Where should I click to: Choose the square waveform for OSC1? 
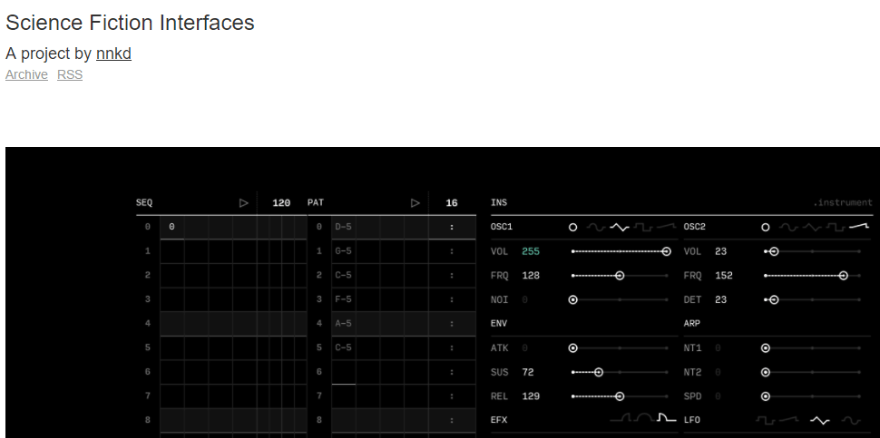642,227
